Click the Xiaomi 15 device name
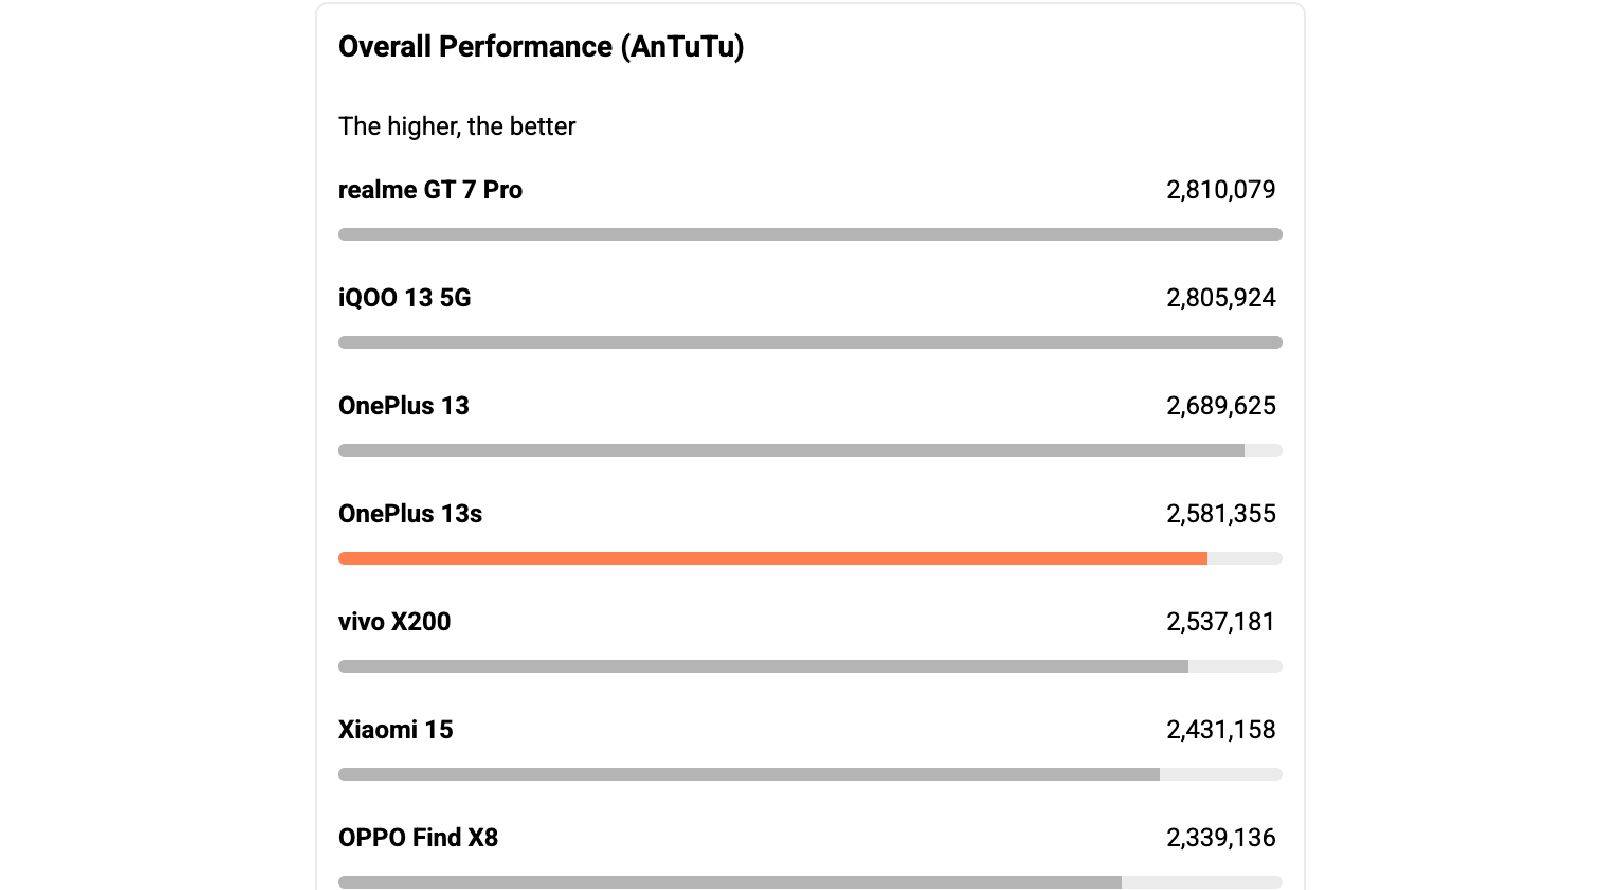 pyautogui.click(x=395, y=730)
